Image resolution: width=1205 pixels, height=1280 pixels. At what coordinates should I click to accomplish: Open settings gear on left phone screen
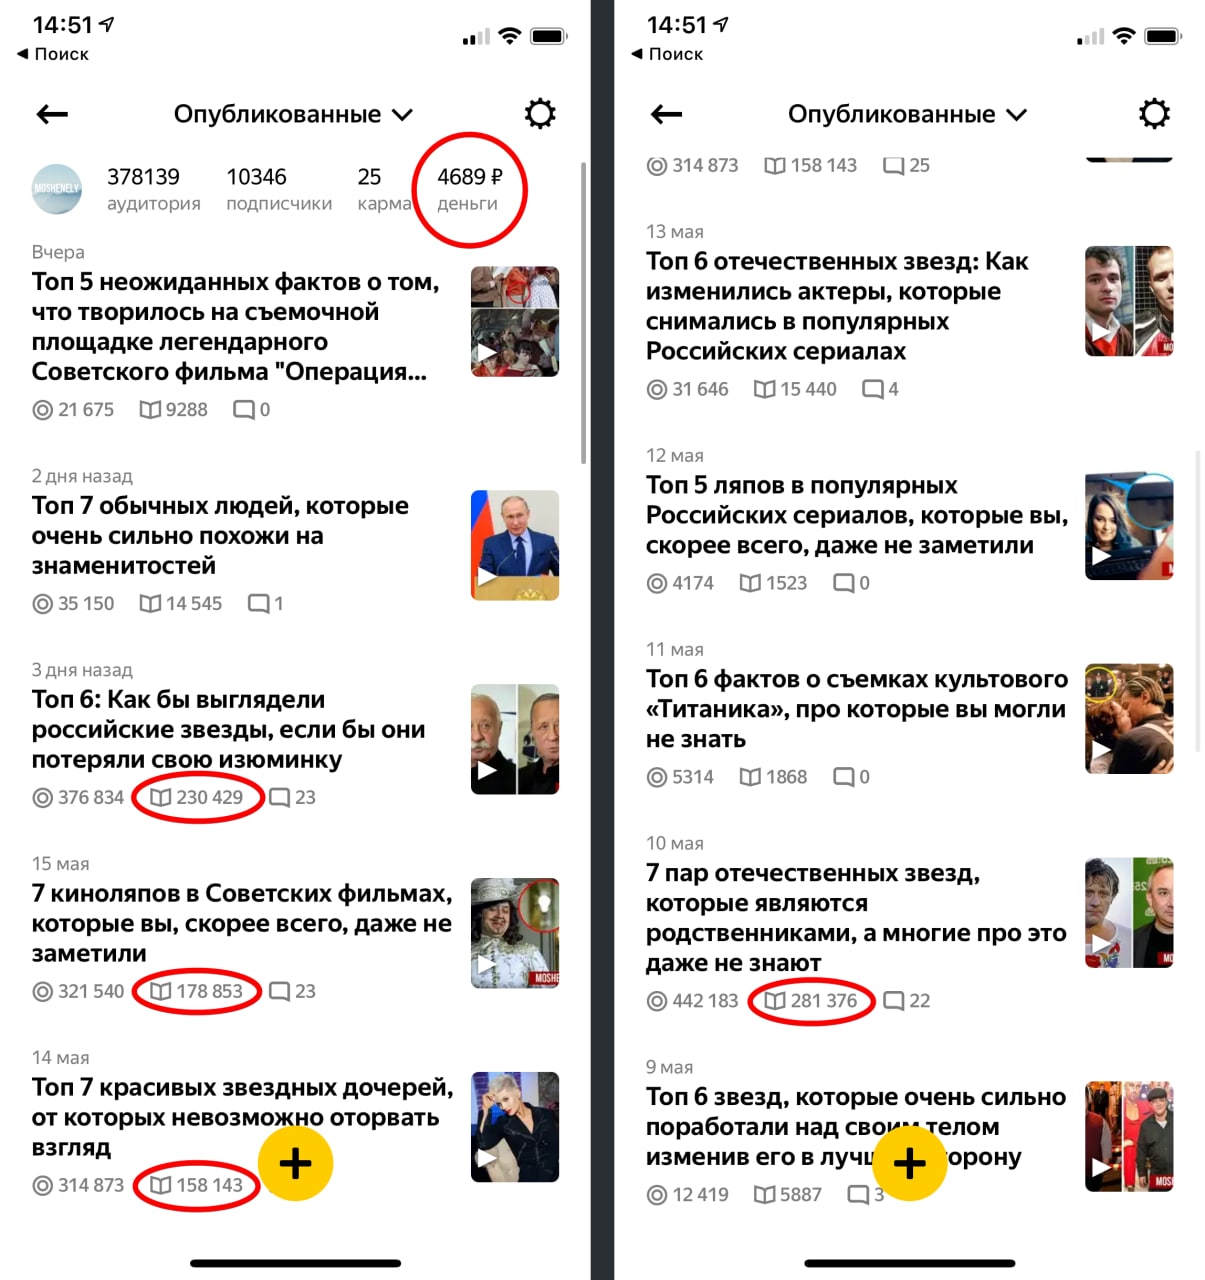(540, 114)
